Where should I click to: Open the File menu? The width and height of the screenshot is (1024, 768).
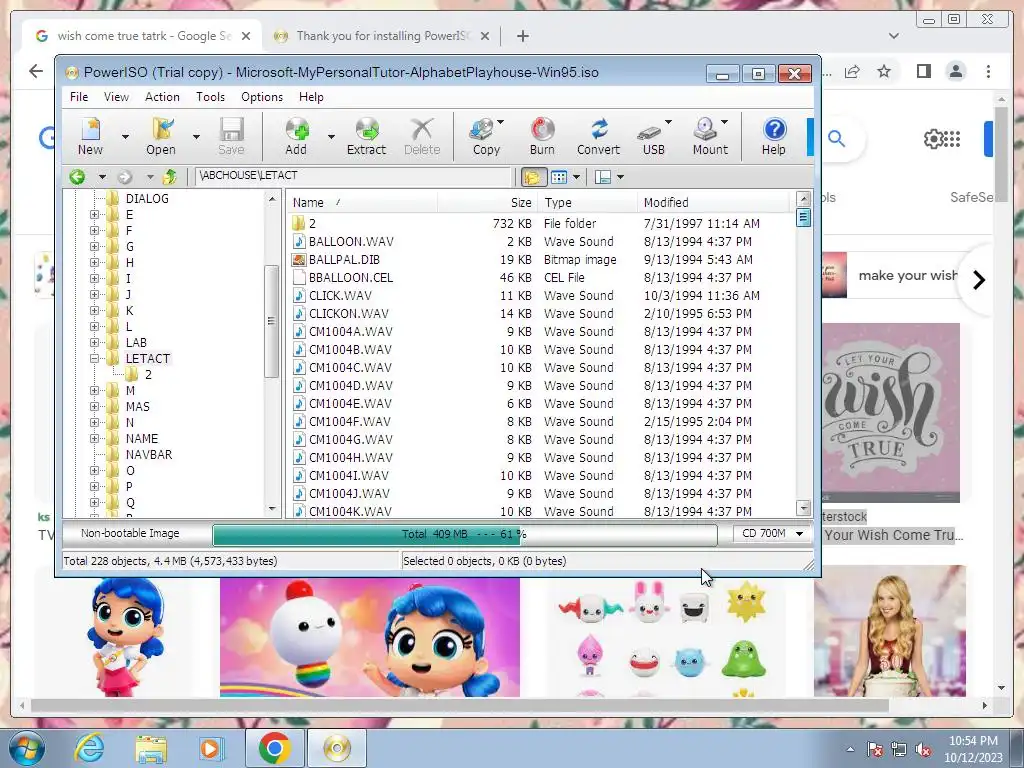coord(79,97)
